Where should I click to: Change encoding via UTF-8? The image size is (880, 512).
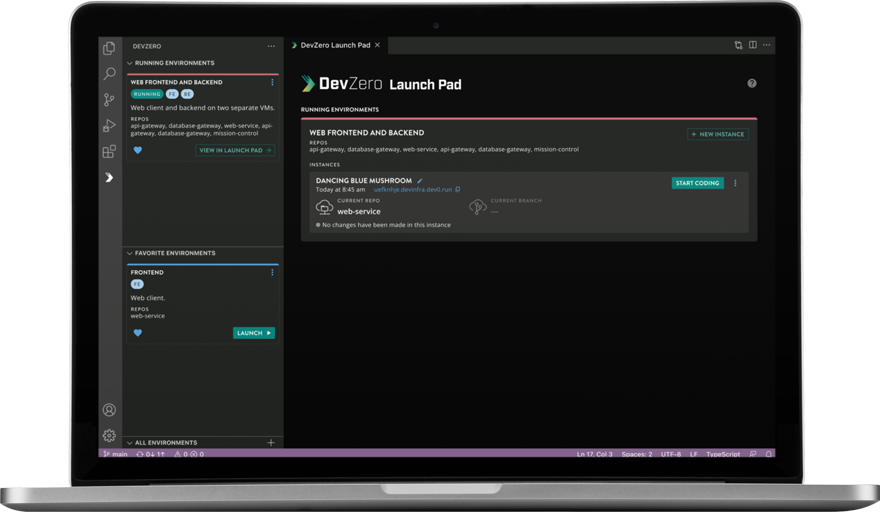tap(671, 454)
